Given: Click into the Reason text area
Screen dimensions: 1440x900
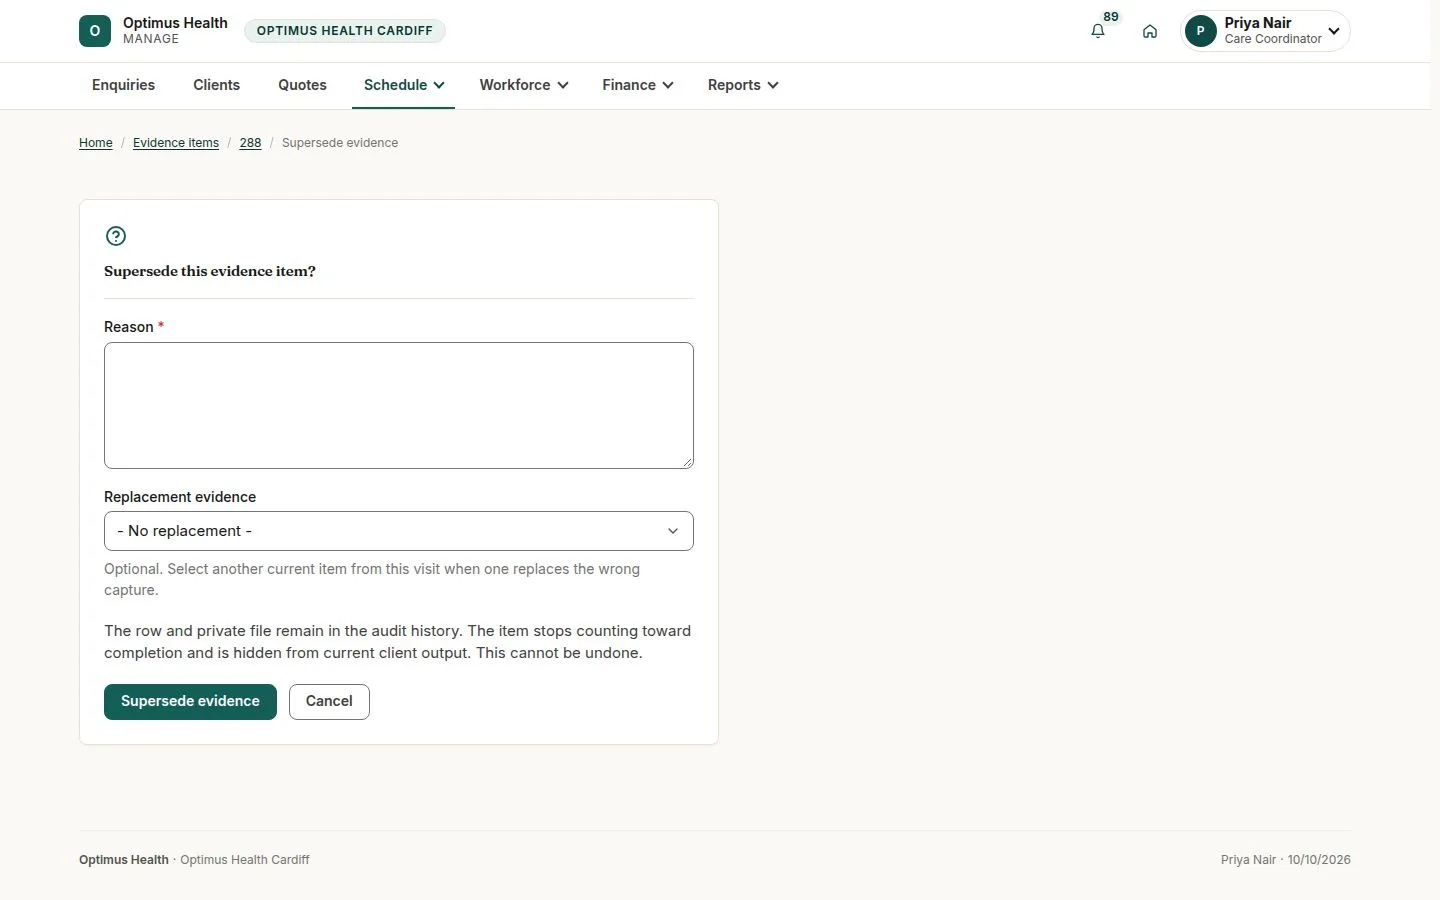Looking at the screenshot, I should (x=399, y=405).
